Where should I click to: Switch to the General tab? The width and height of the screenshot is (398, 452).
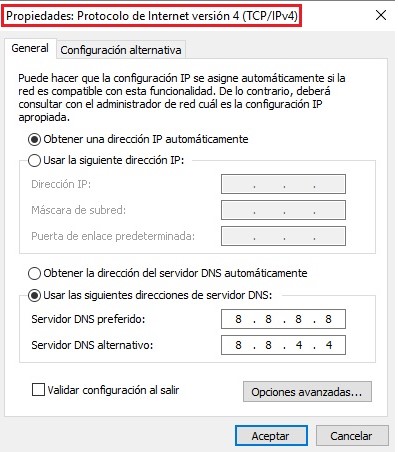coord(30,48)
